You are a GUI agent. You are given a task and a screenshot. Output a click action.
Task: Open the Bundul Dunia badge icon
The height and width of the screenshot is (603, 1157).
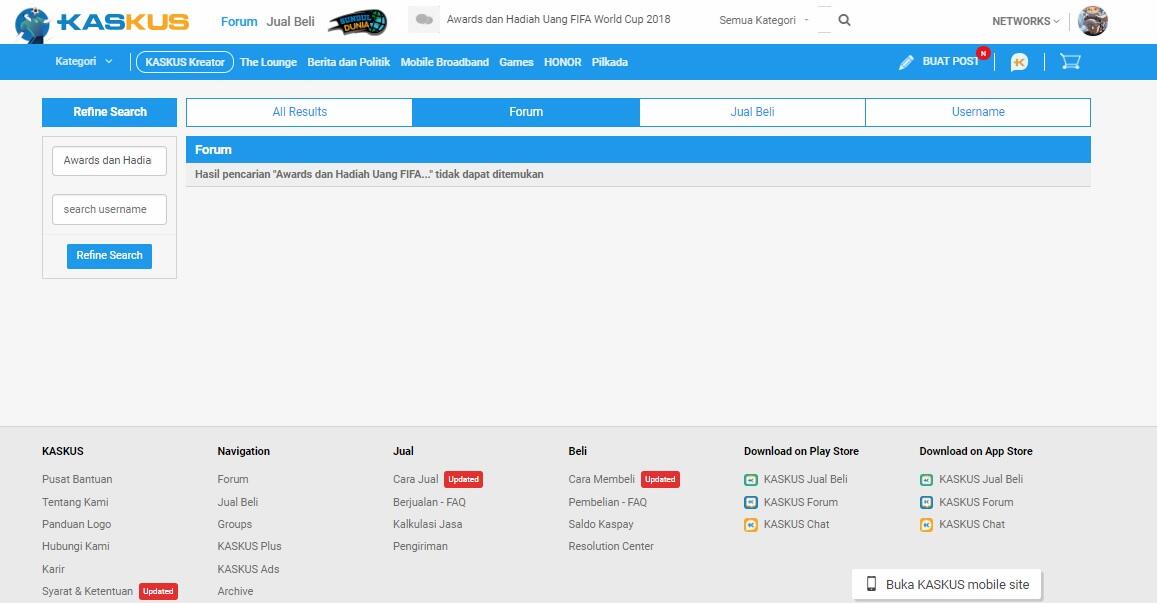tap(357, 22)
